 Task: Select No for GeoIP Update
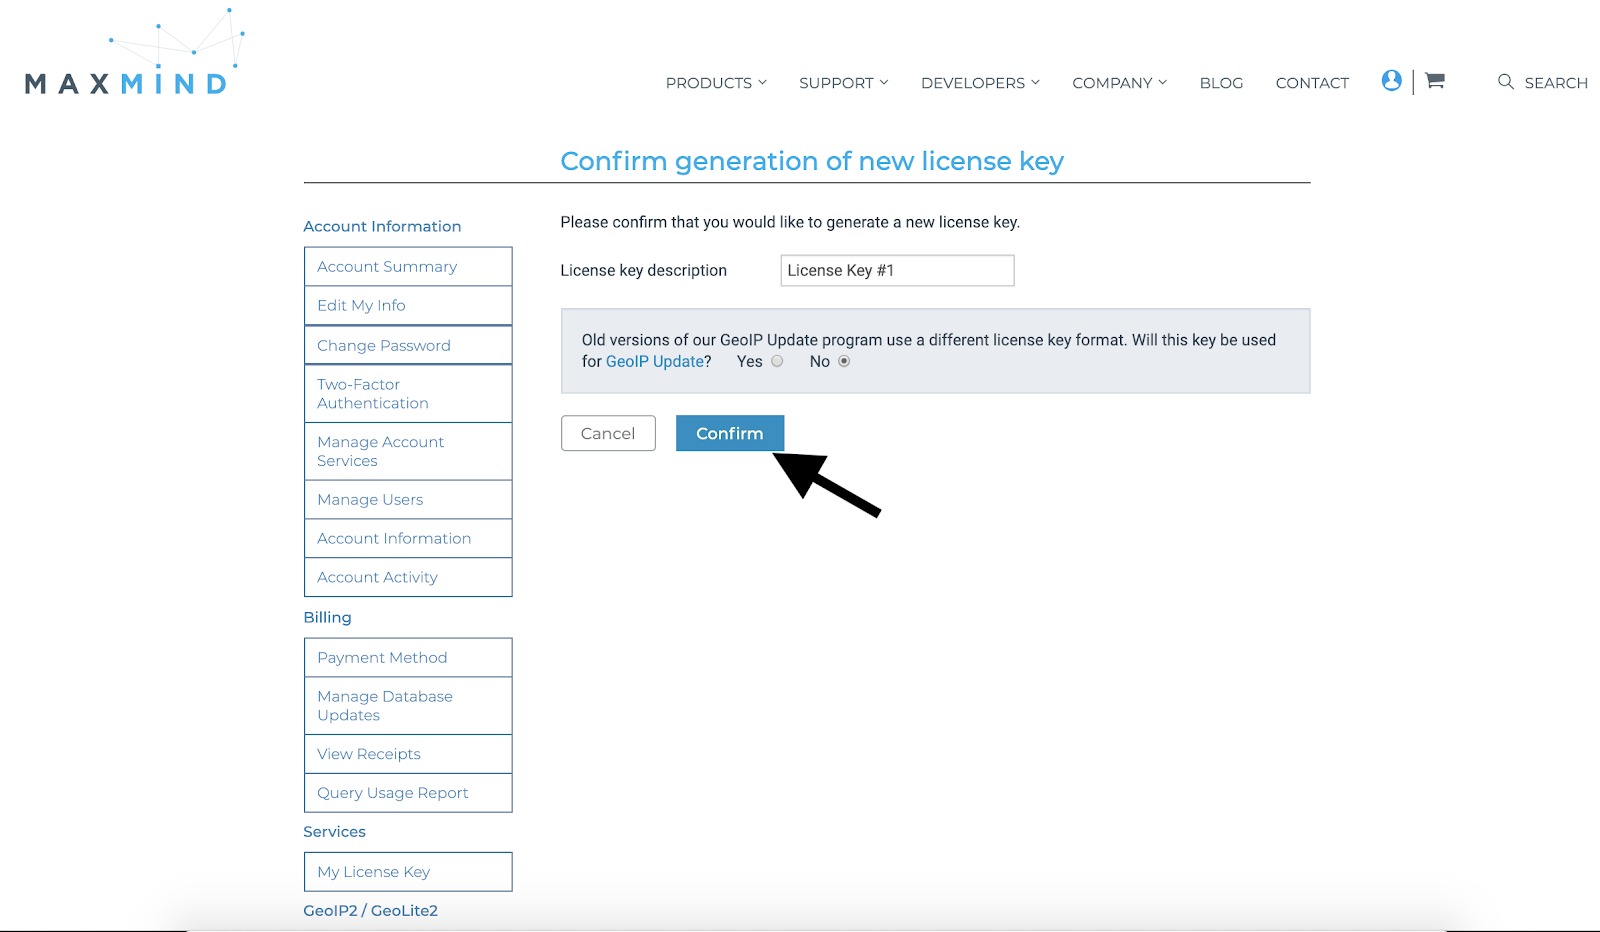coord(844,362)
